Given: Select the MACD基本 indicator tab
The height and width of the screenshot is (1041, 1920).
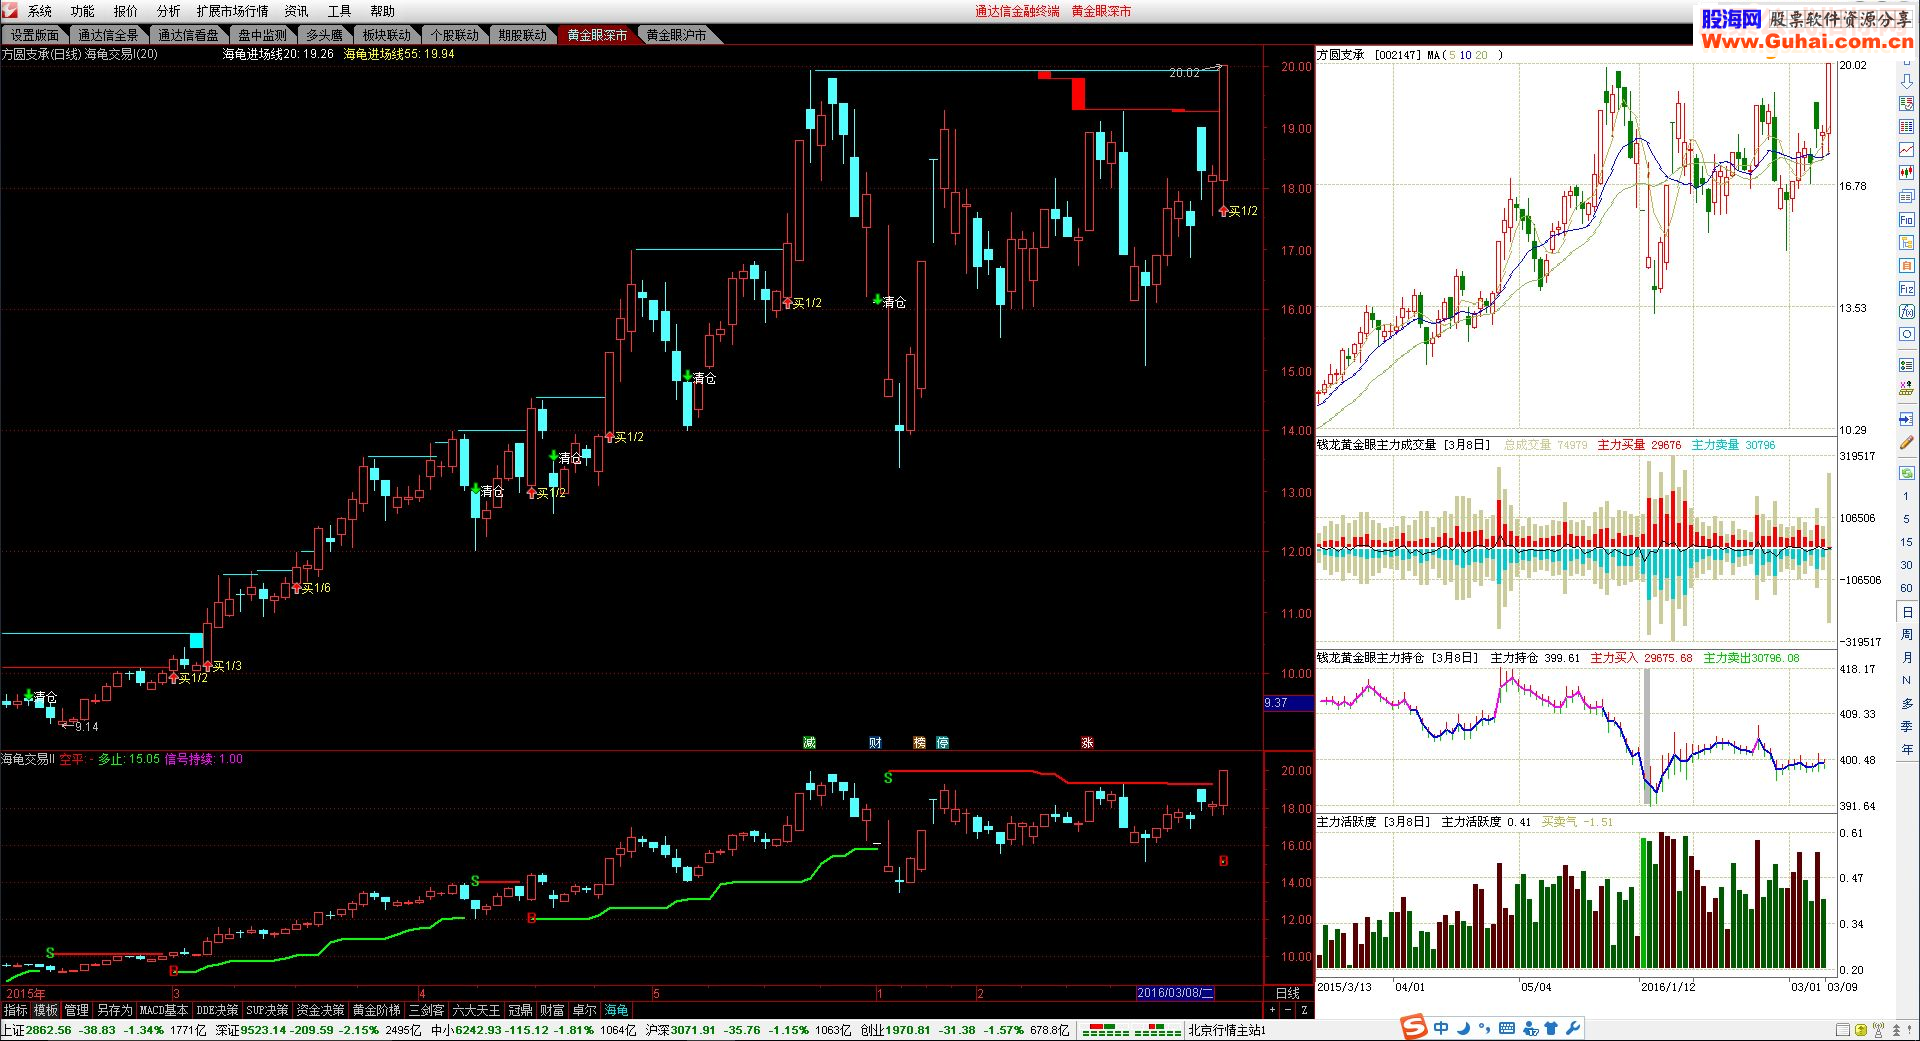Looking at the screenshot, I should point(164,1010).
